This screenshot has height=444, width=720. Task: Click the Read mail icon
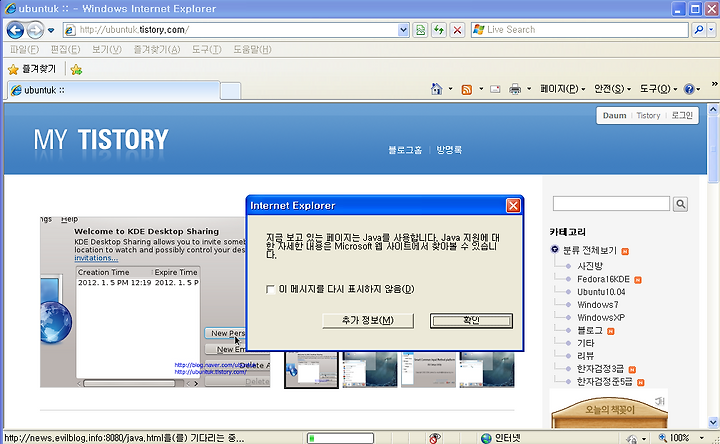click(495, 89)
